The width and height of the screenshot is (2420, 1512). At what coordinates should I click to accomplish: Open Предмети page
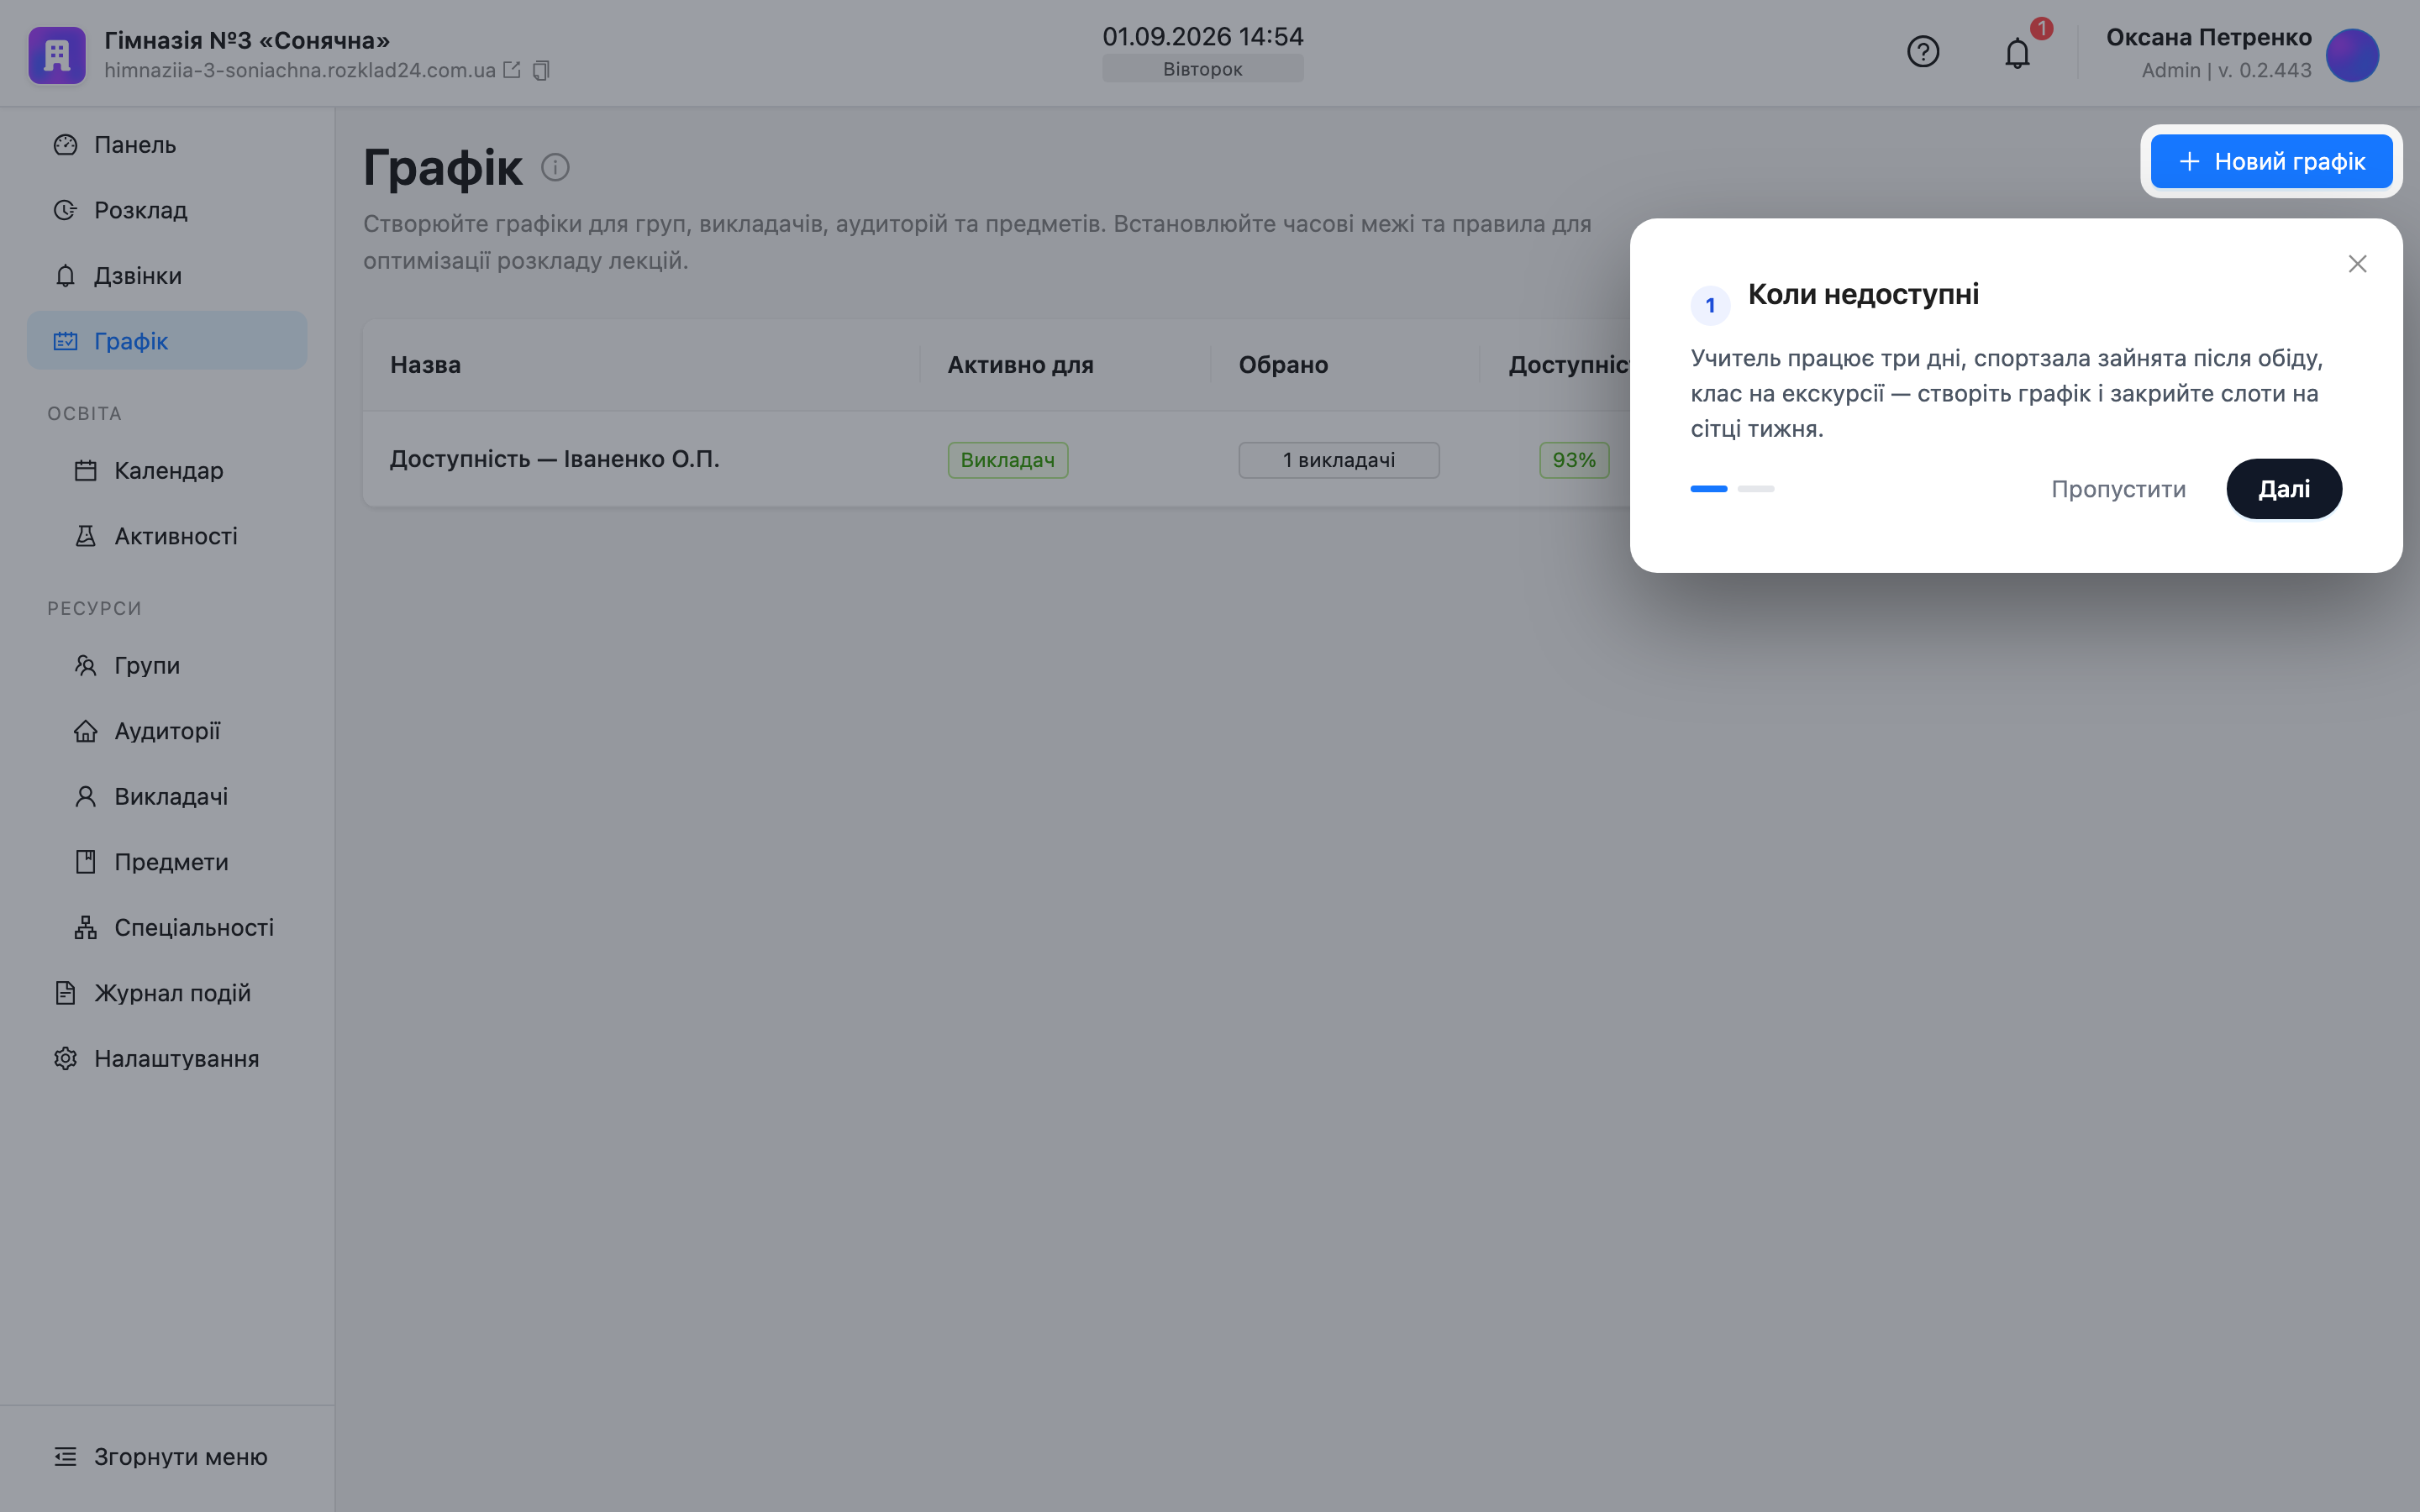pyautogui.click(x=167, y=862)
